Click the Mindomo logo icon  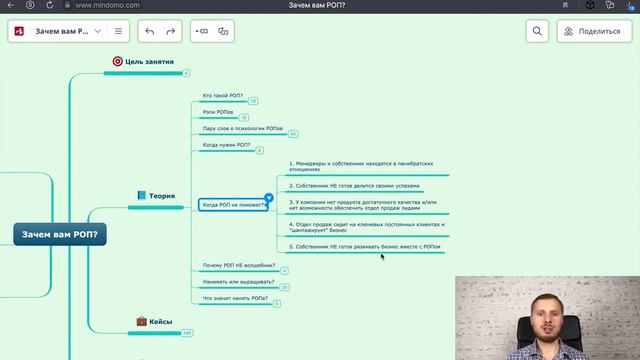pos(19,31)
